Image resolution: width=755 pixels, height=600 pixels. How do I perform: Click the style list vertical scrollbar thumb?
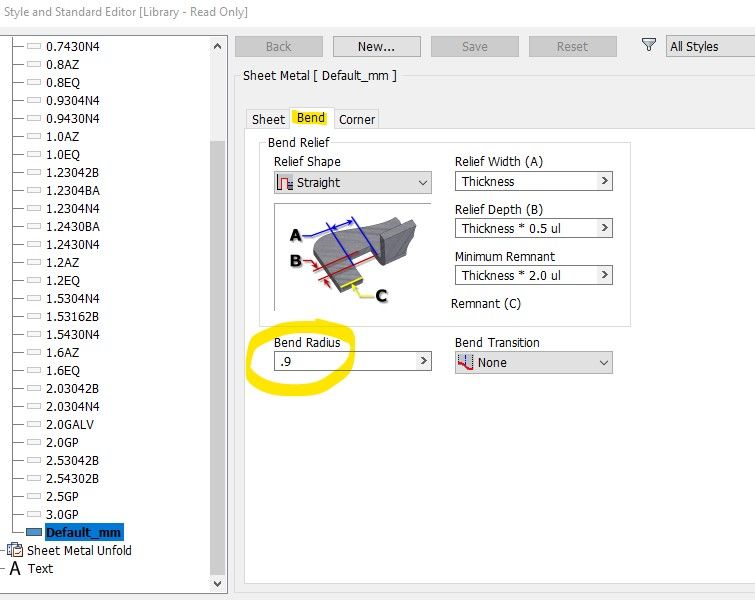click(x=218, y=358)
